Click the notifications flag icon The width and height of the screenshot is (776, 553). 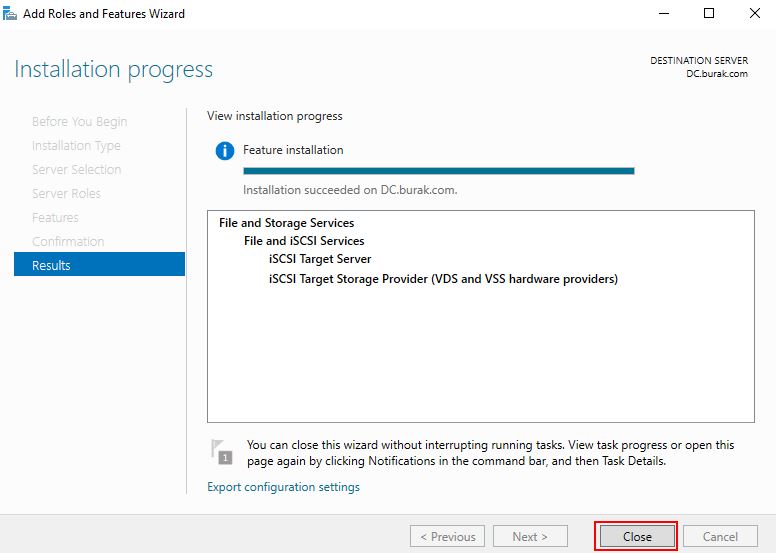click(x=221, y=451)
